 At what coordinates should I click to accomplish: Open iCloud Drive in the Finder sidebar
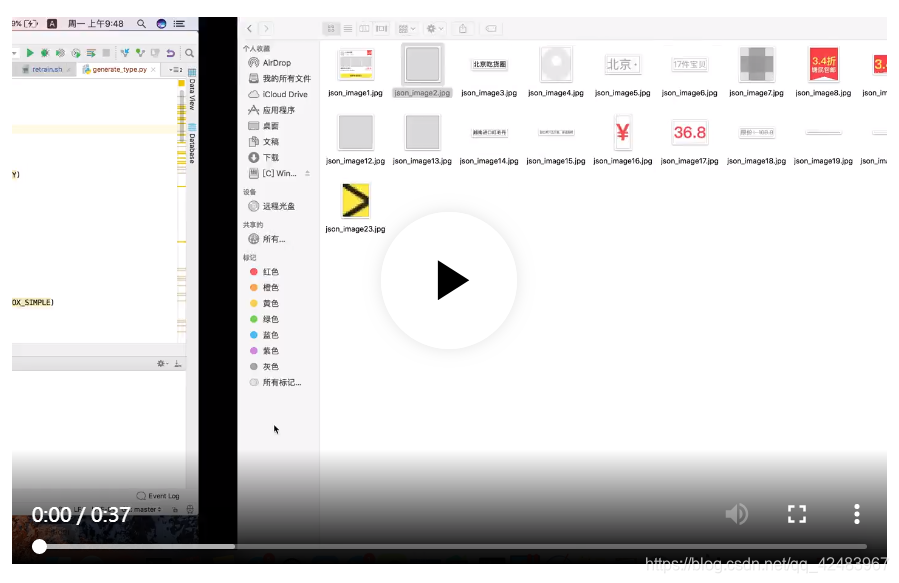(x=278, y=94)
